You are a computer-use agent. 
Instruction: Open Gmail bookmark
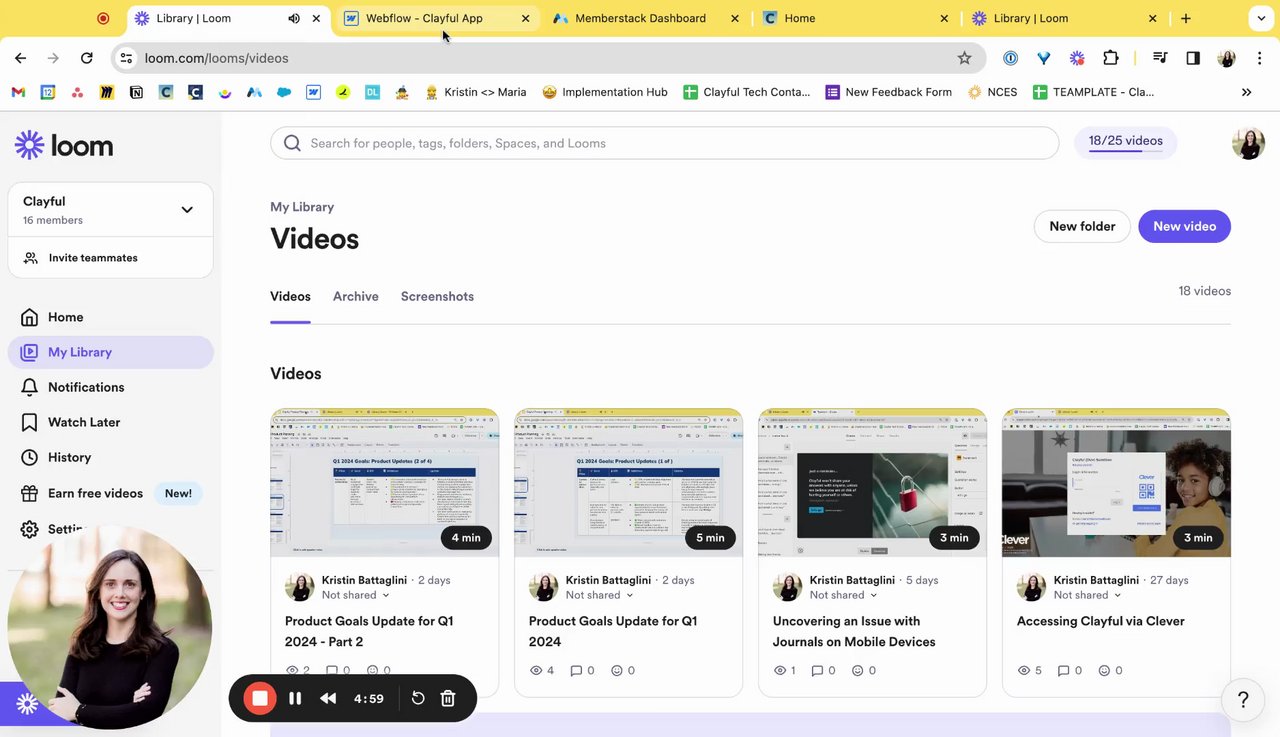pos(18,92)
